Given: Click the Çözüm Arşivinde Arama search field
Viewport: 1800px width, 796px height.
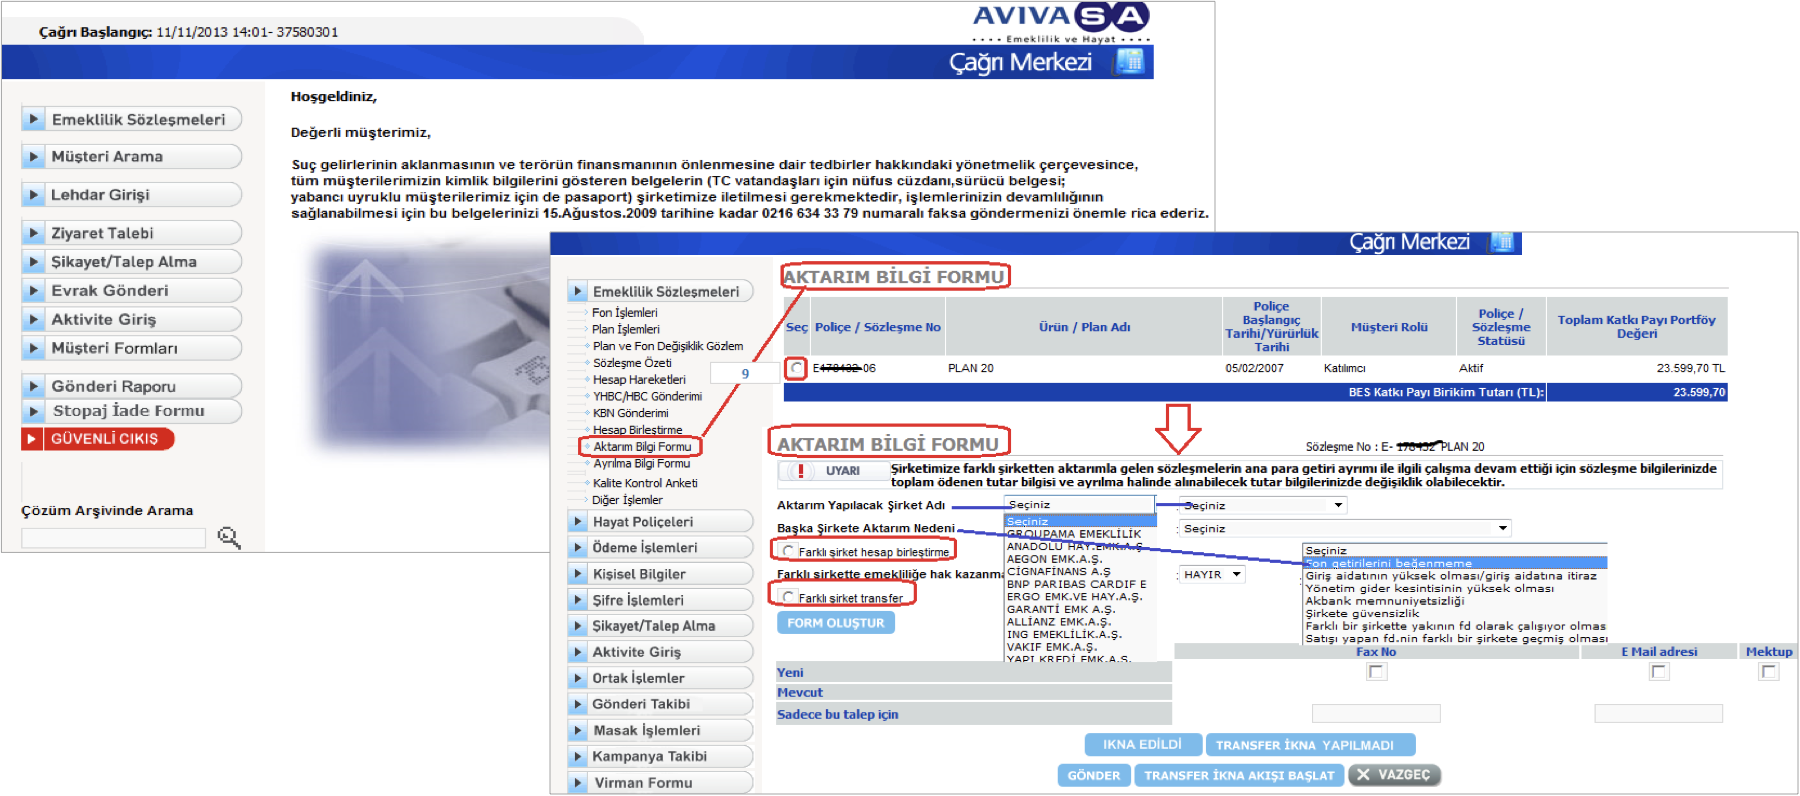Looking at the screenshot, I should pyautogui.click(x=113, y=538).
